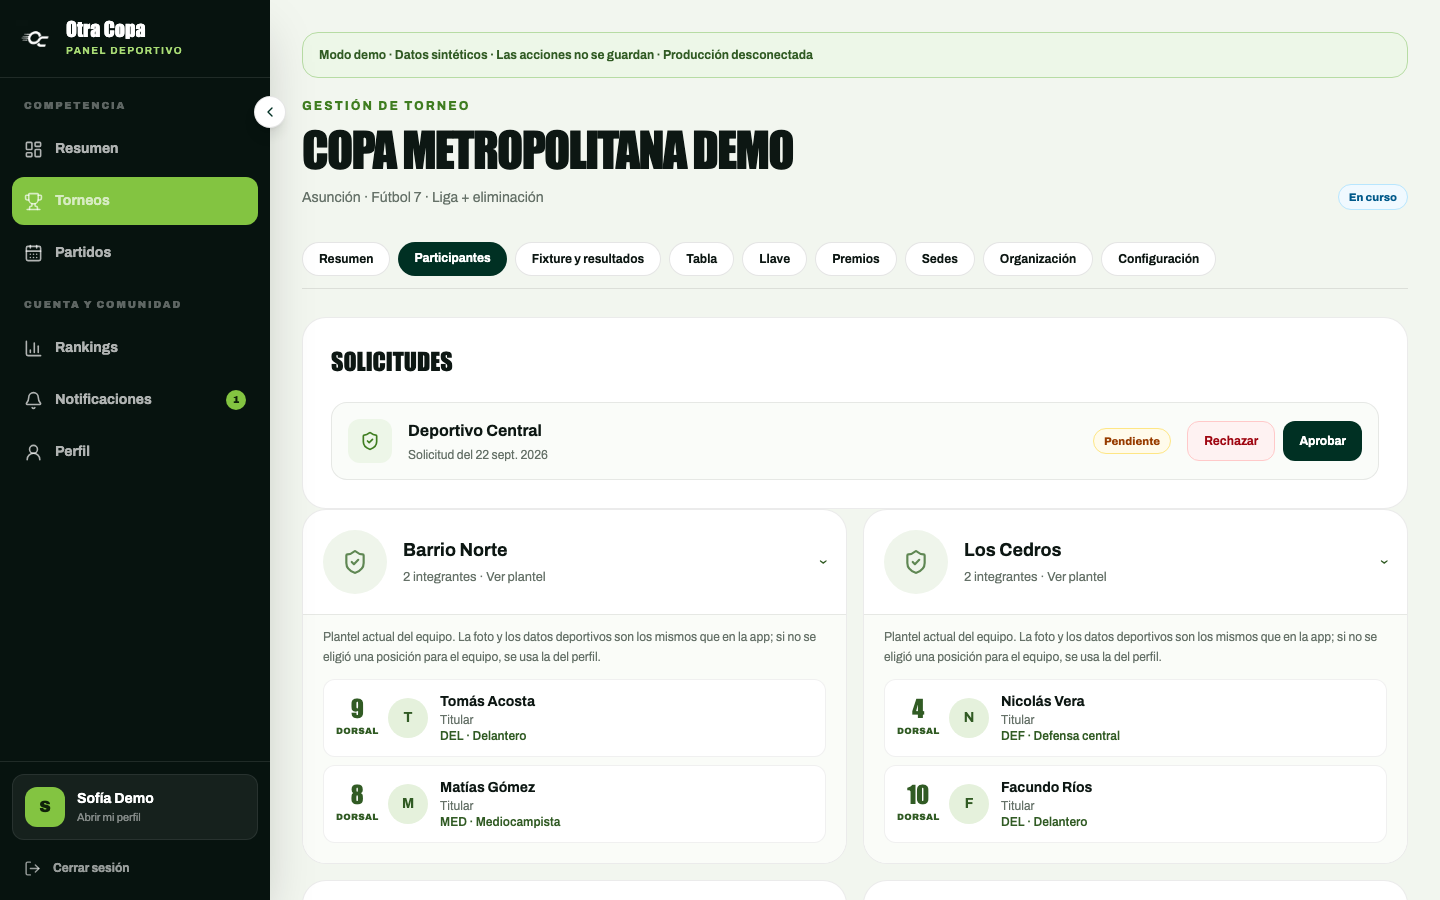Open the Tabla tab
The height and width of the screenshot is (900, 1440).
[x=701, y=259]
